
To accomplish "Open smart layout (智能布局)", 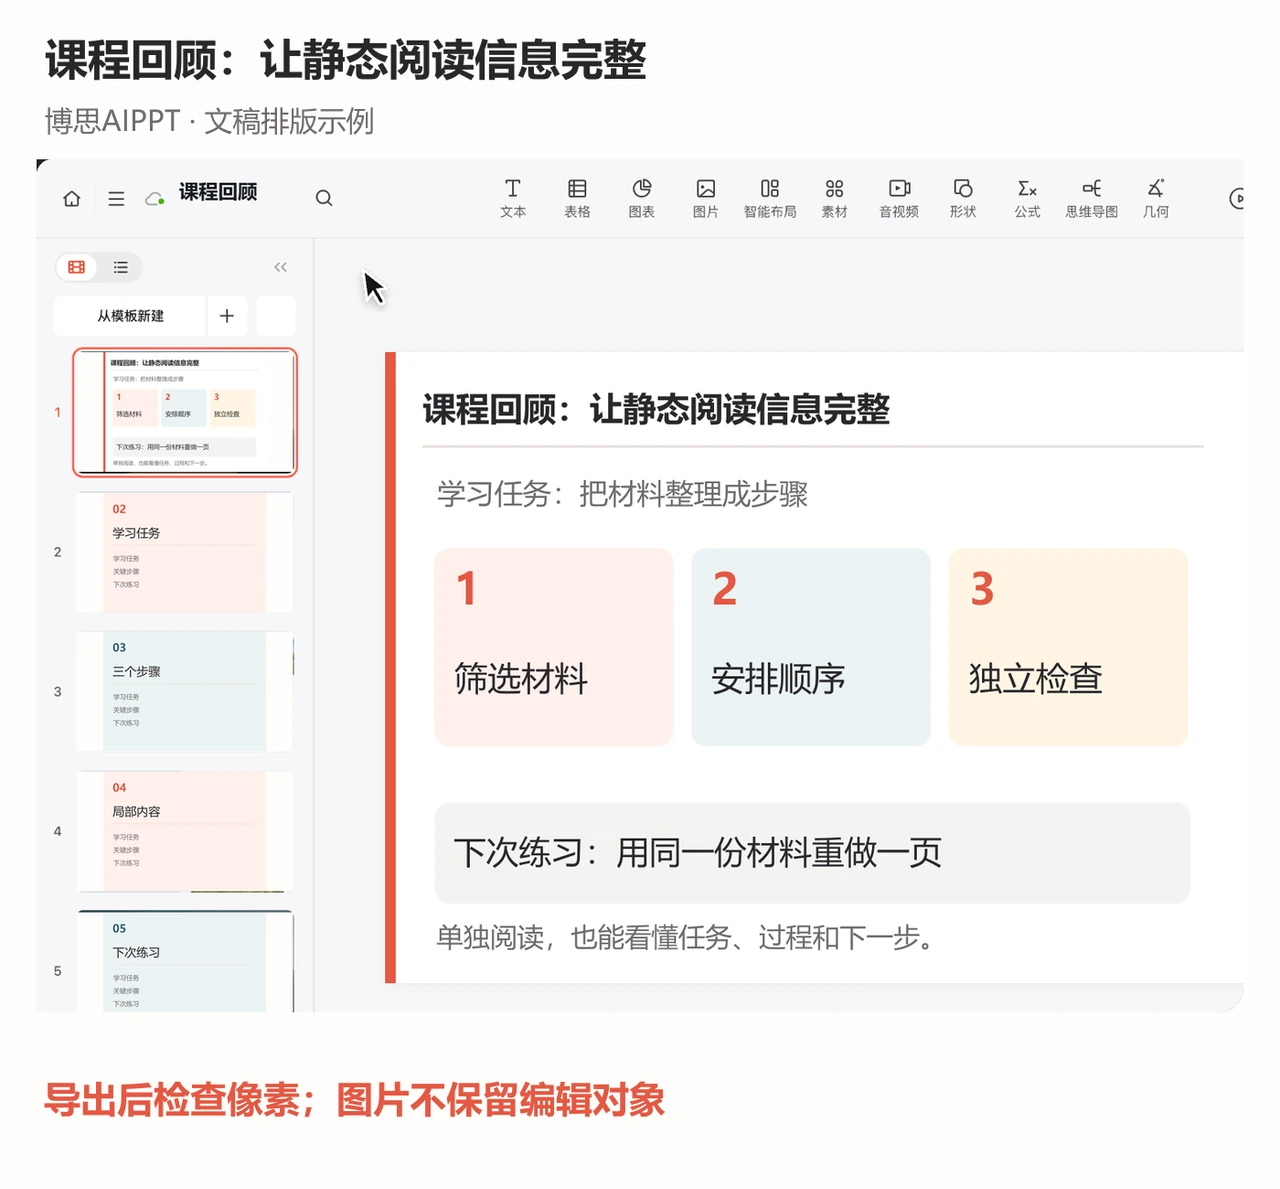I will 770,198.
